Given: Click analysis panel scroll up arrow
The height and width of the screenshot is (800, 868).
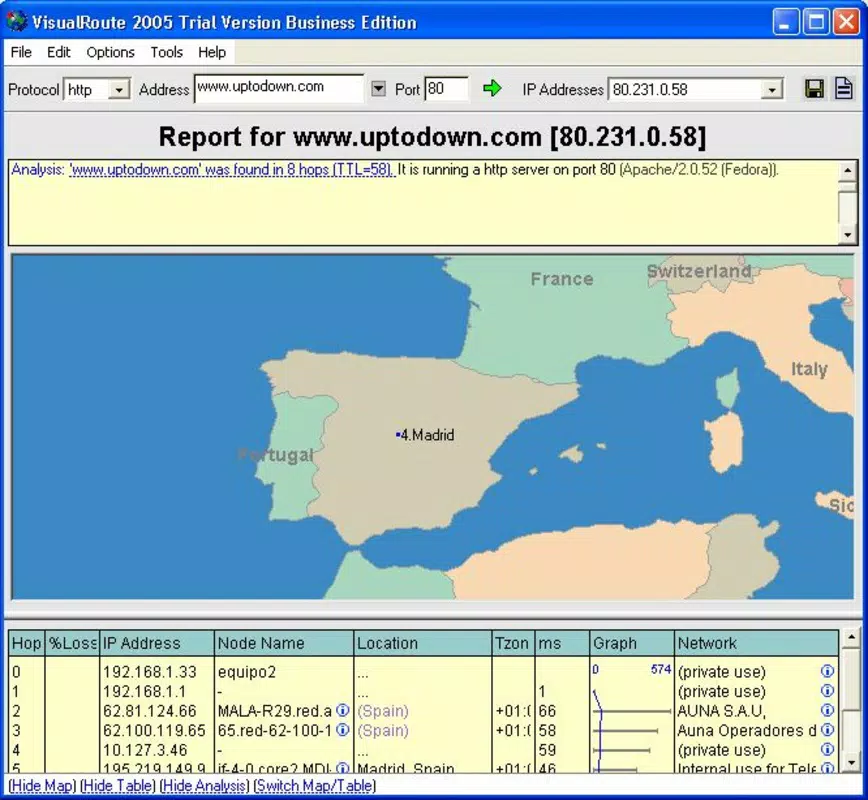Looking at the screenshot, I should click(848, 171).
